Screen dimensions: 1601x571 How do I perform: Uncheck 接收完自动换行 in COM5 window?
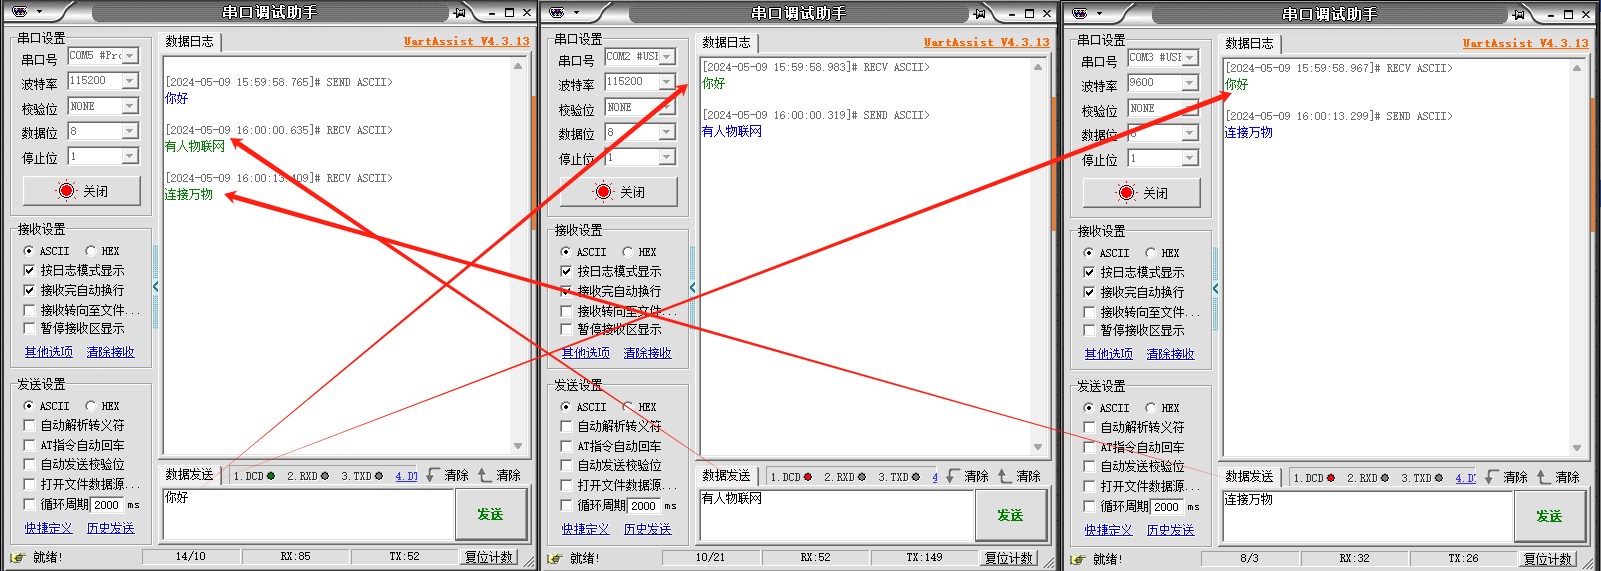29,290
